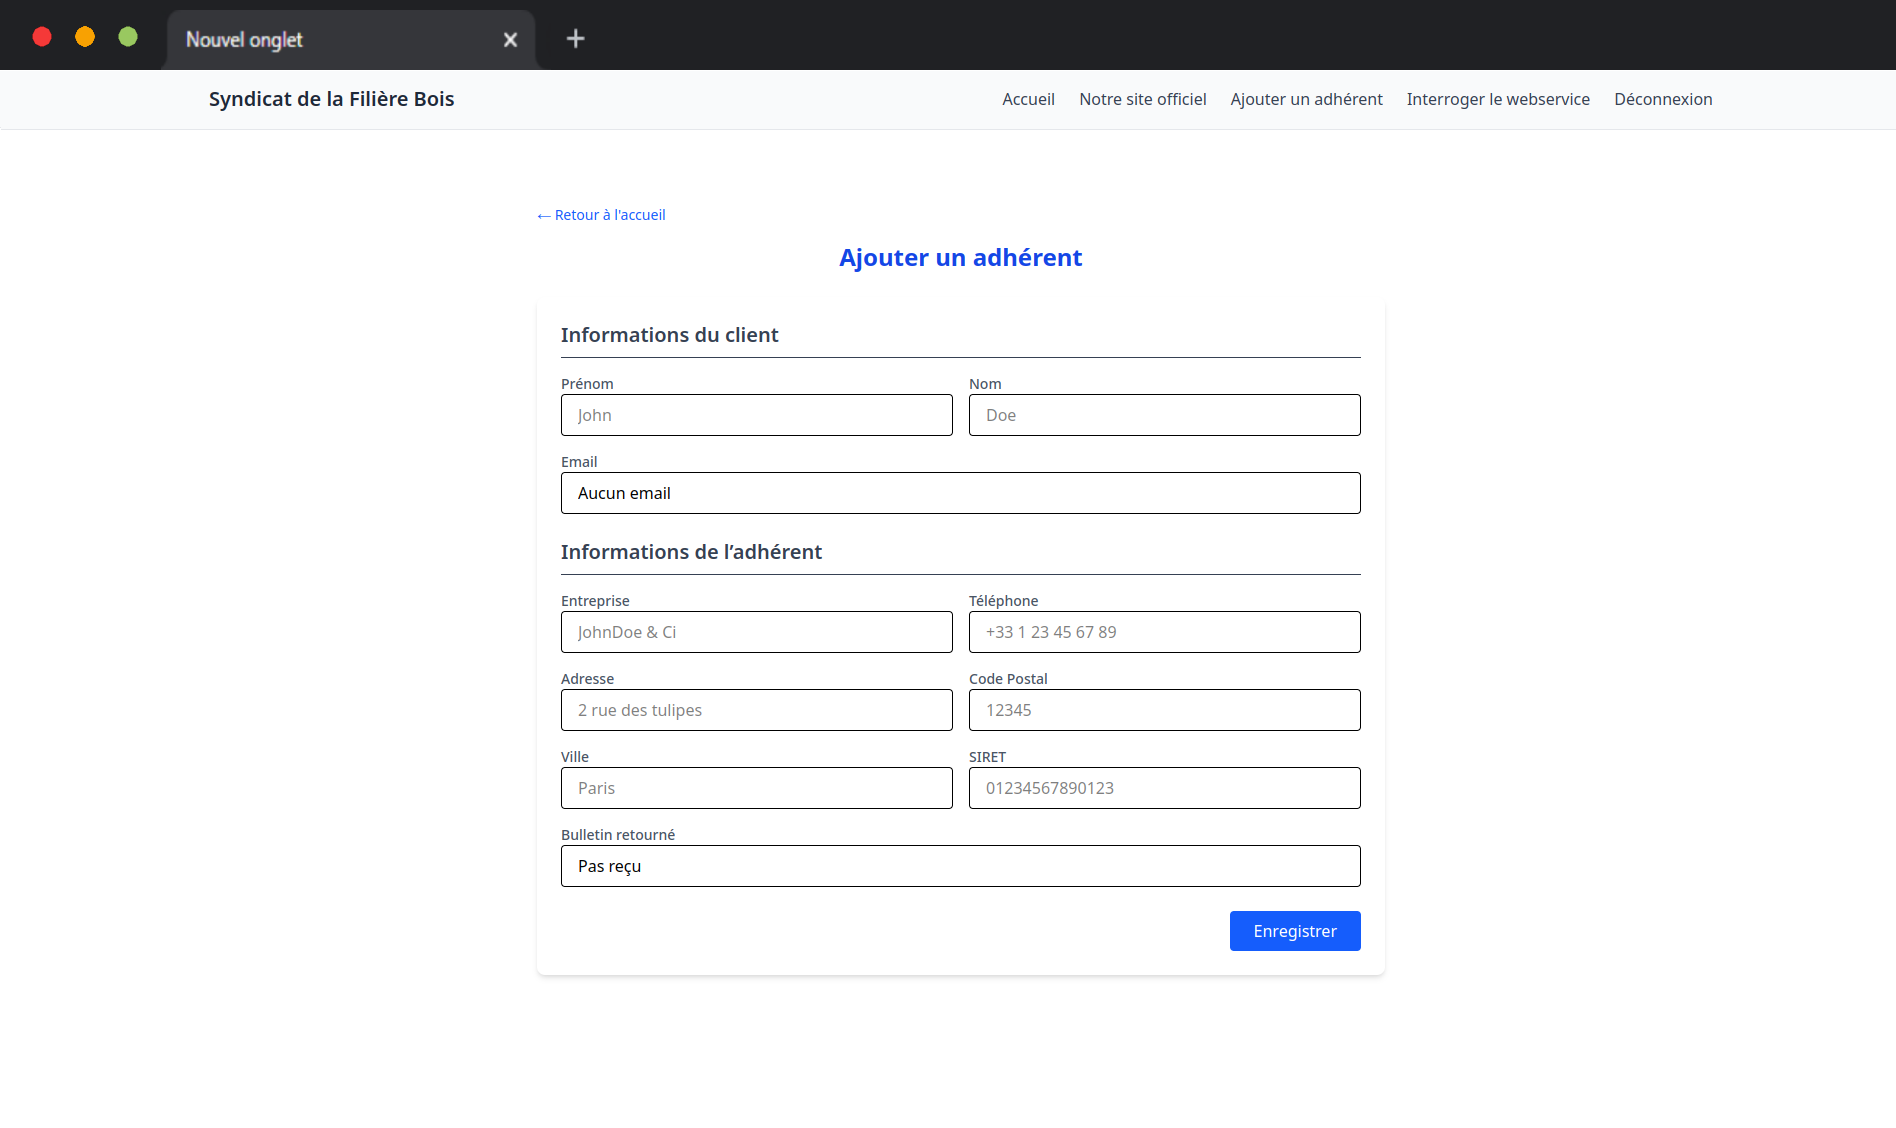
Task: Open Interroger le webservice page
Action: [x=1497, y=99]
